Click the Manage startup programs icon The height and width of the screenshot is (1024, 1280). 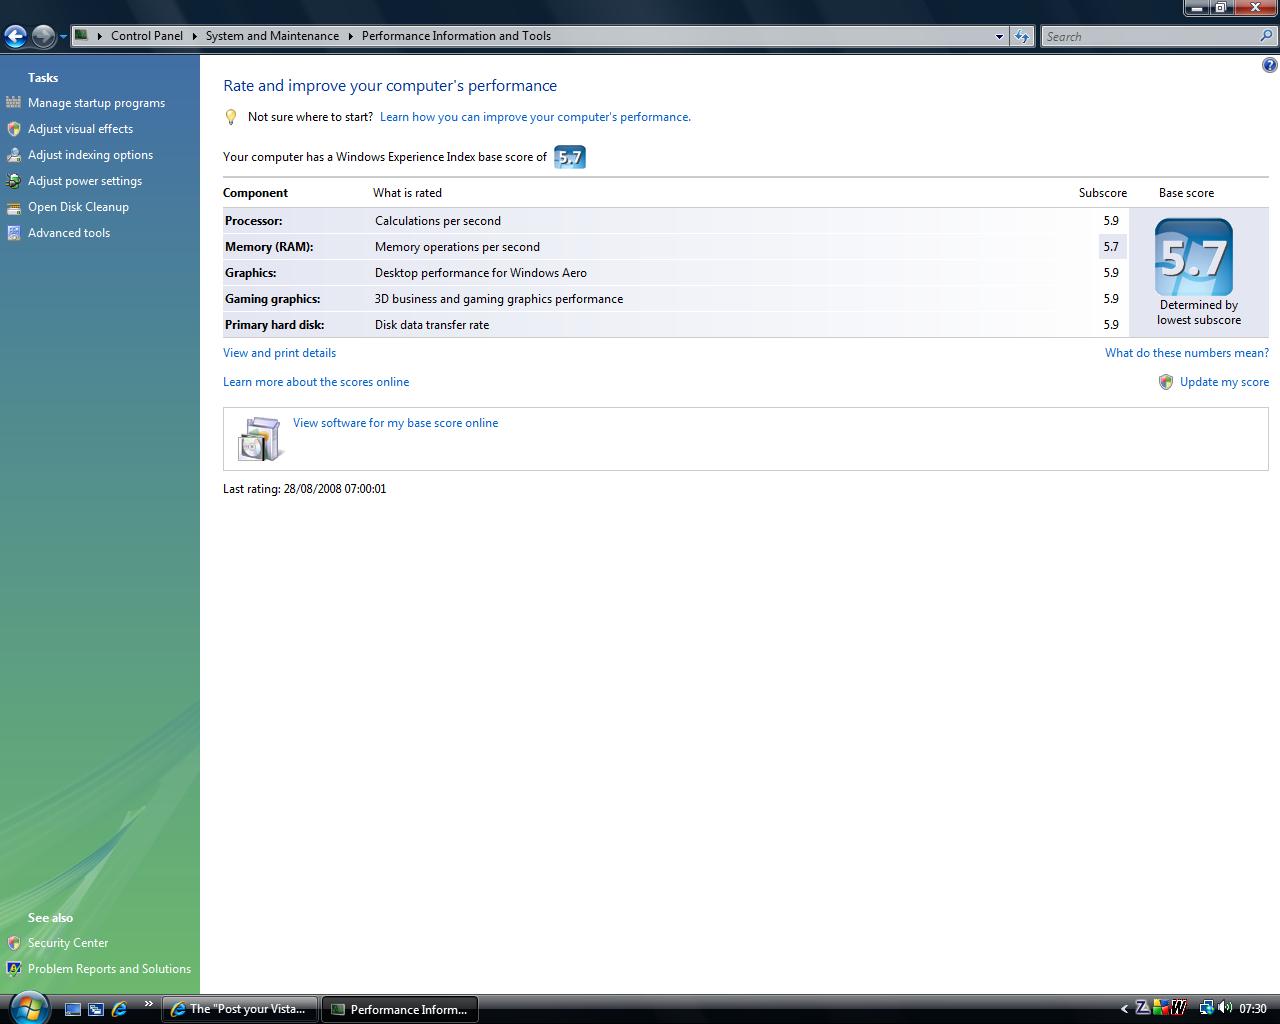pos(13,102)
